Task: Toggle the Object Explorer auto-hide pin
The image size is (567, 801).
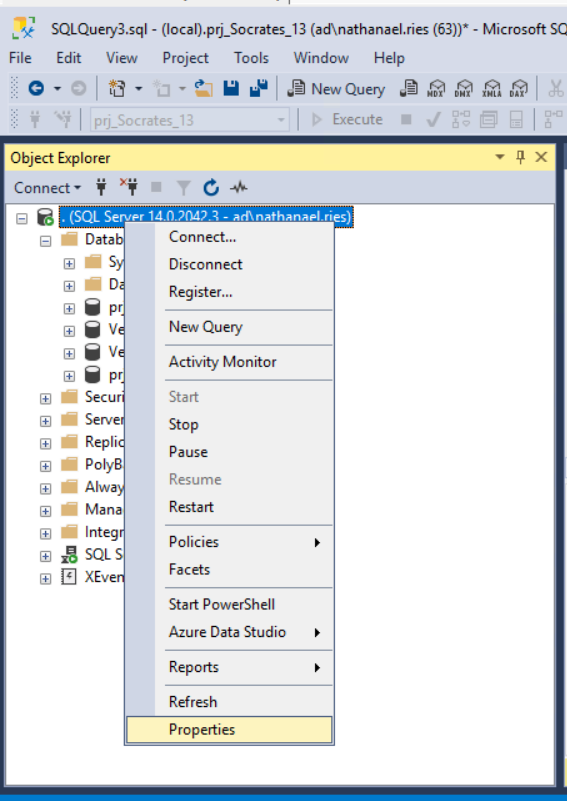Action: click(521, 157)
